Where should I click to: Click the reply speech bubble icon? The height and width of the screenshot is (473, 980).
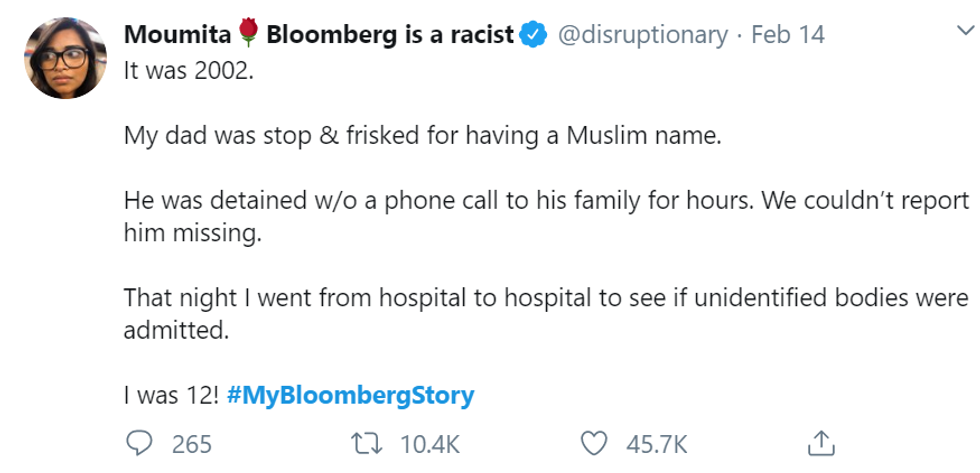pyautogui.click(x=138, y=442)
